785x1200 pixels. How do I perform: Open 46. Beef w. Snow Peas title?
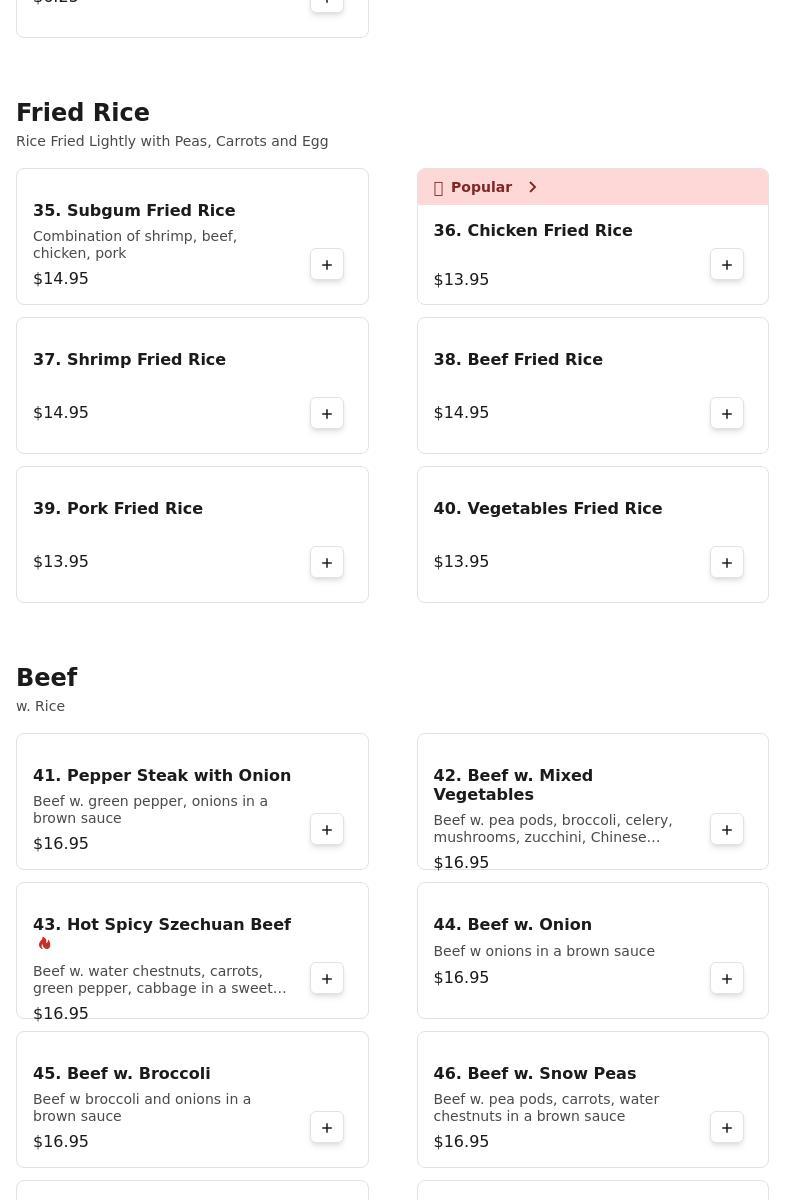pos(535,1073)
